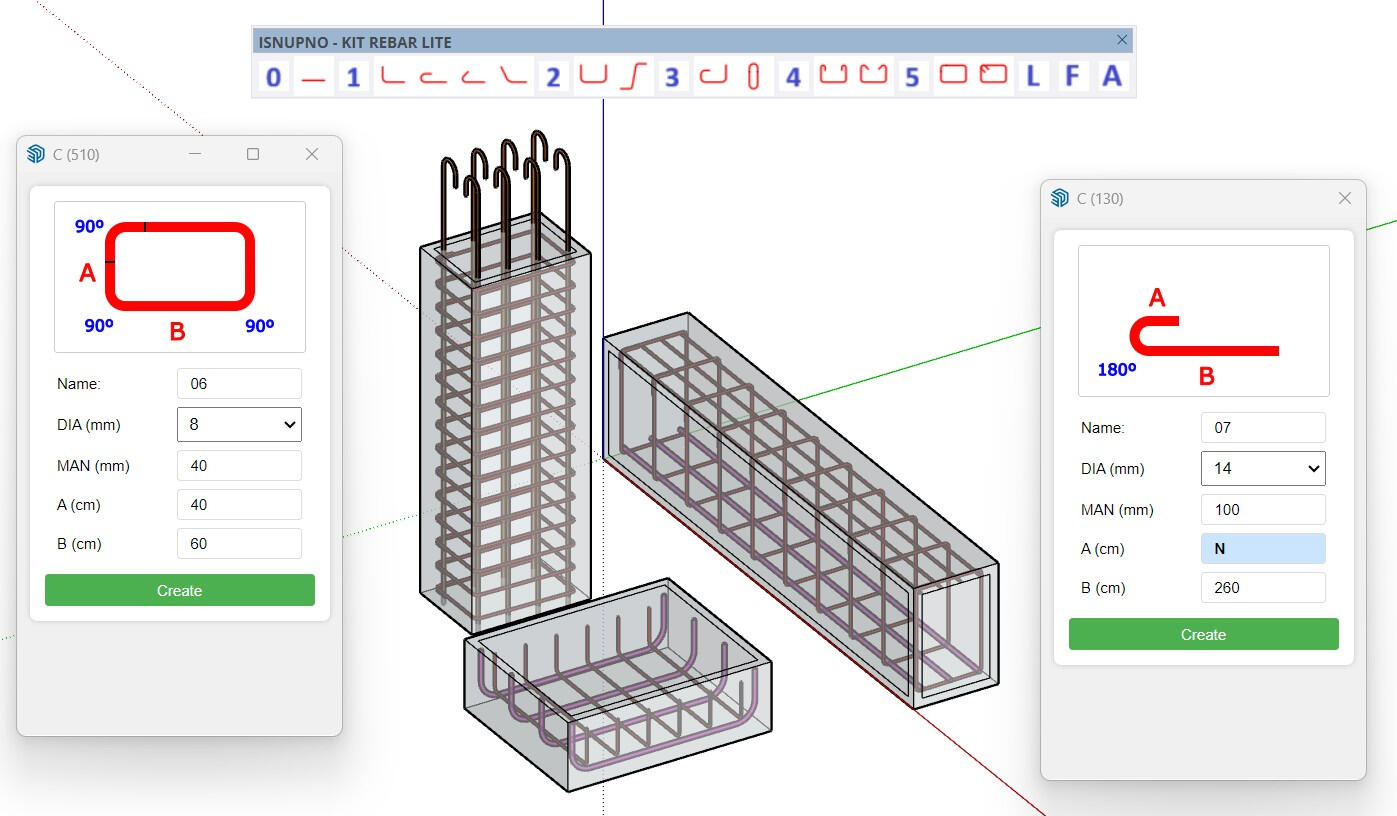
Task: Click the blue letter A toolbar button
Action: (x=1111, y=76)
